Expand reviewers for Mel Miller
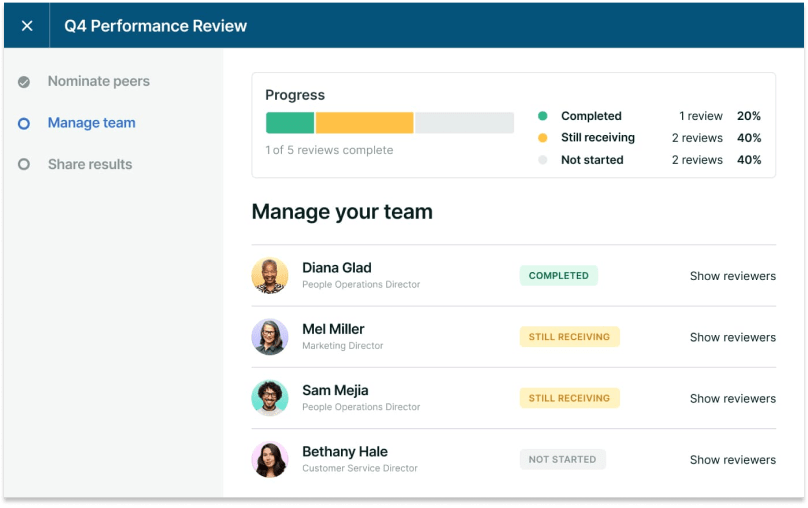This screenshot has width=808, height=508. pyautogui.click(x=732, y=337)
